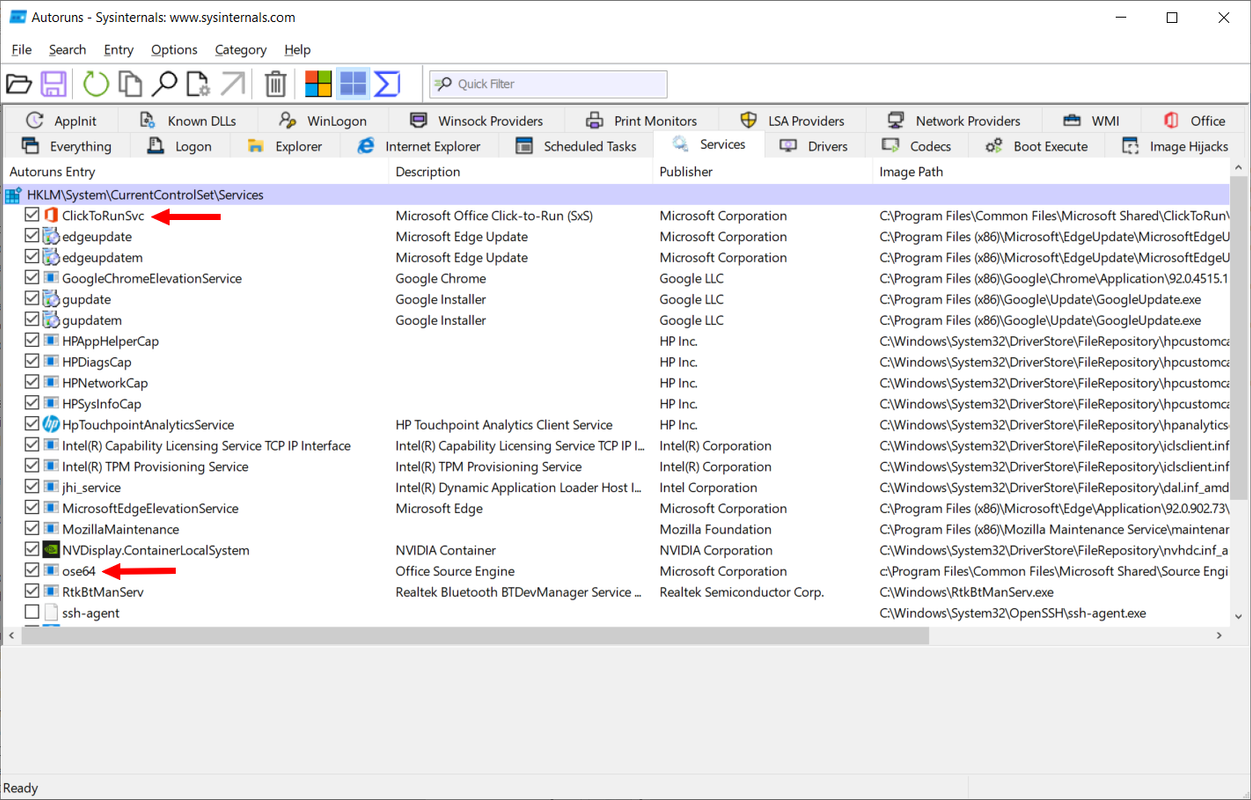The width and height of the screenshot is (1251, 800).
Task: Click the Autoruns app icon in title bar
Action: 18,18
